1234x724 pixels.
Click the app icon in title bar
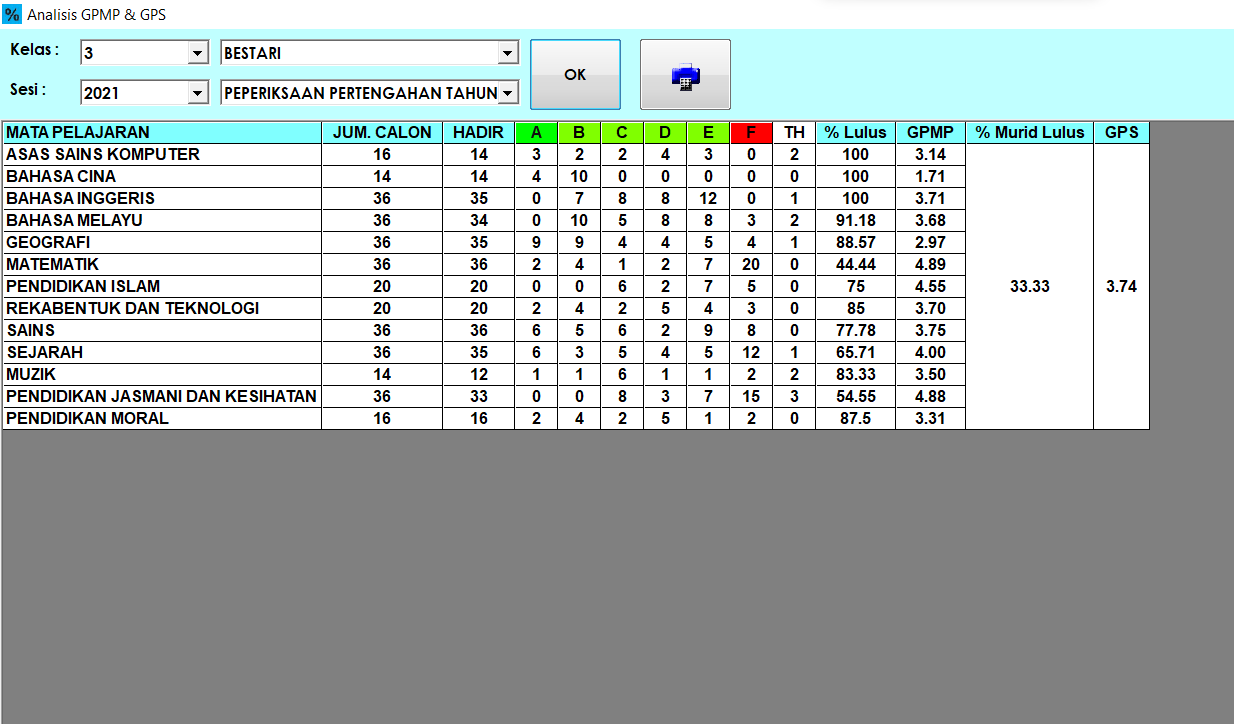click(12, 14)
